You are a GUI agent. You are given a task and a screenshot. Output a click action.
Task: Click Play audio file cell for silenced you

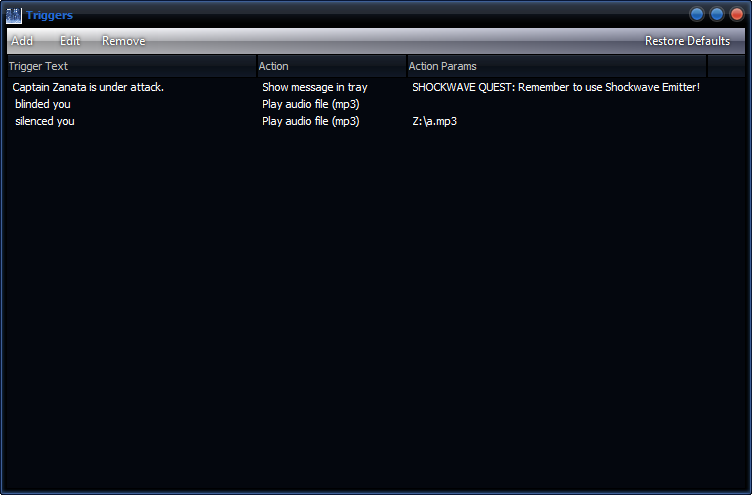click(x=311, y=121)
